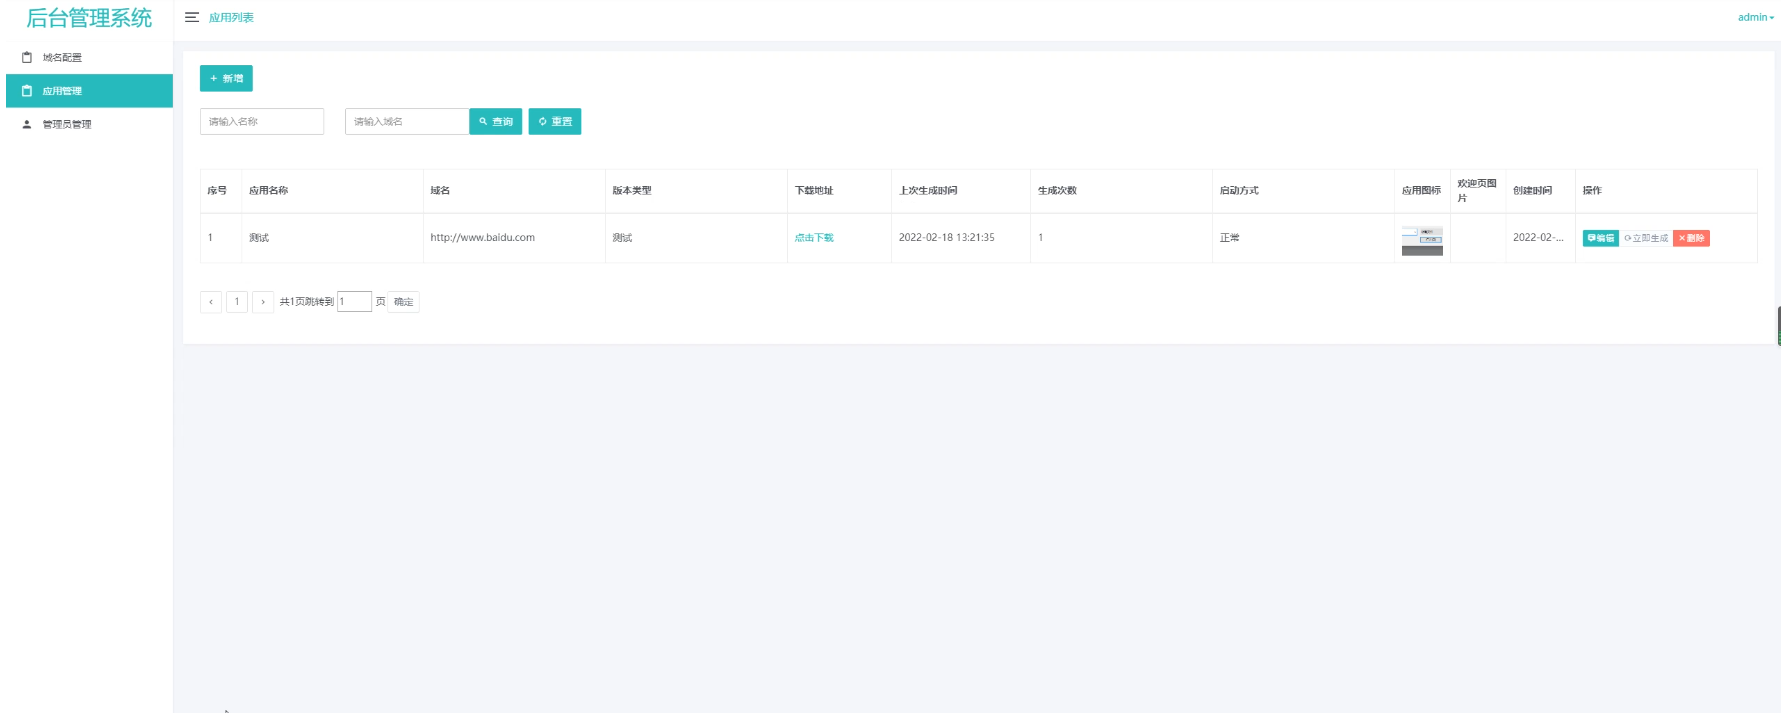Open the 点击下载 download link
This screenshot has height=713, width=1787.
pos(814,238)
